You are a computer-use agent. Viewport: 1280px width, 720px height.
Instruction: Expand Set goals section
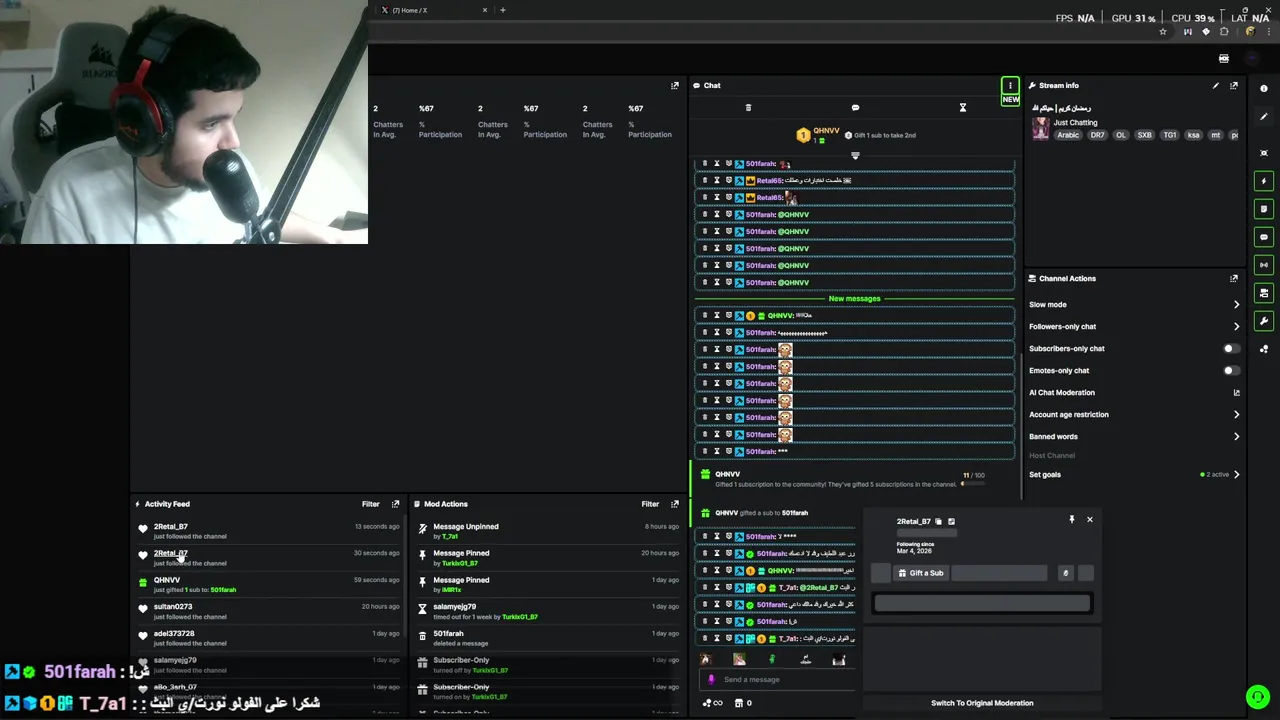[x=1134, y=475]
